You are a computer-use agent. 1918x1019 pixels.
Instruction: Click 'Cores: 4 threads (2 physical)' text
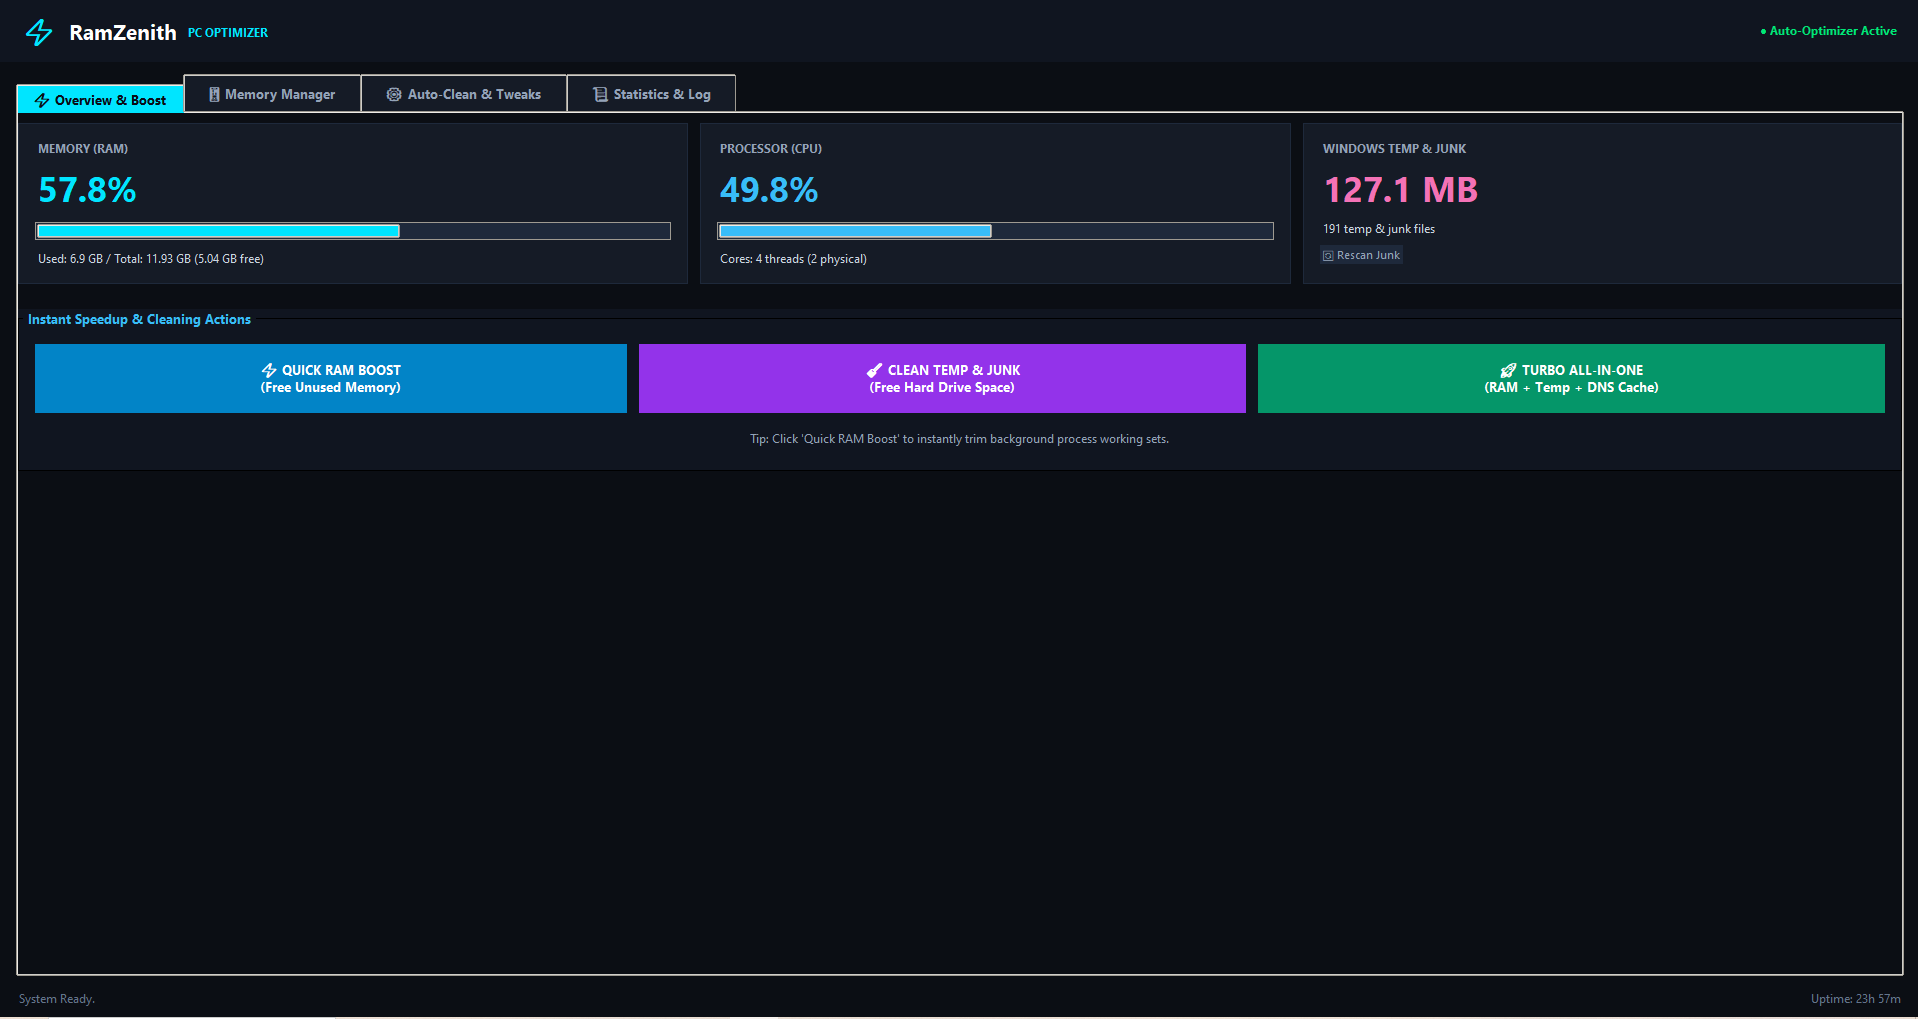[x=793, y=259]
